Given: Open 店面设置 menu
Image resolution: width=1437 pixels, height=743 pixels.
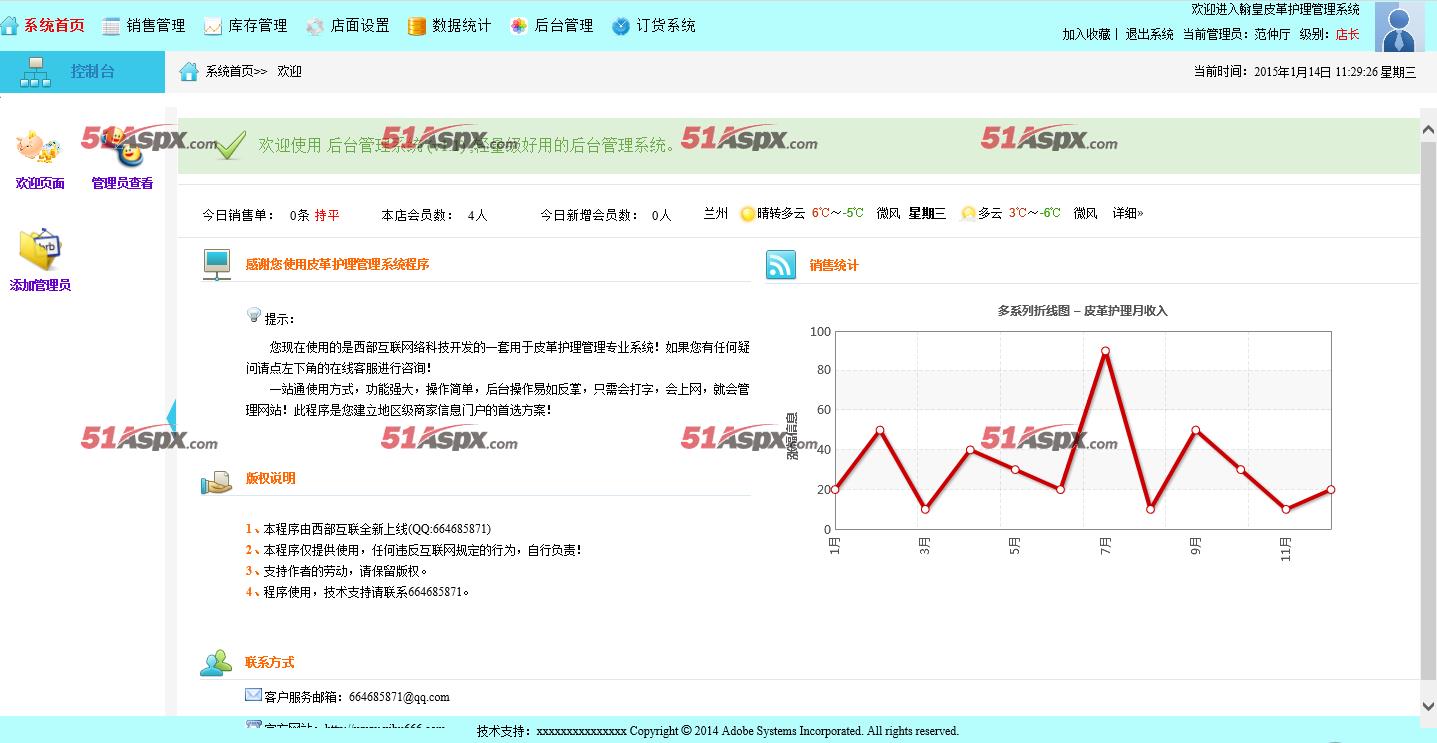Looking at the screenshot, I should point(360,26).
